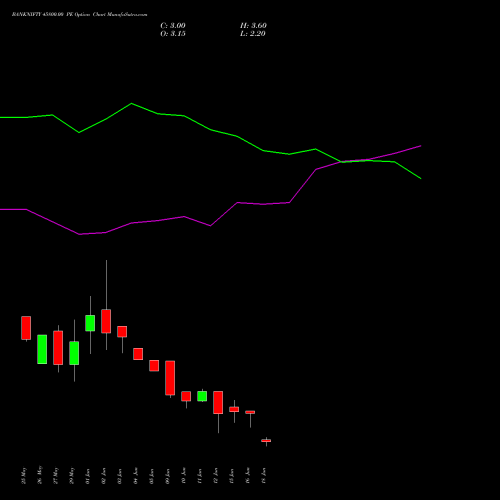Click the 11 Jun date label

[x=200, y=476]
